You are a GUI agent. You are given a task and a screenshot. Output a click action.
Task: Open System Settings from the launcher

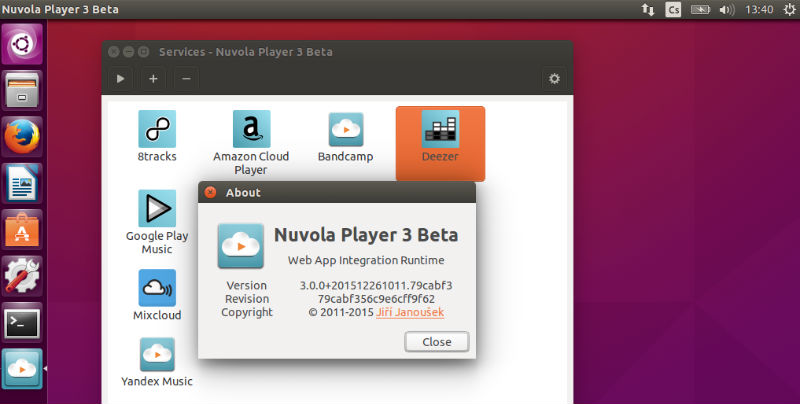coord(21,276)
